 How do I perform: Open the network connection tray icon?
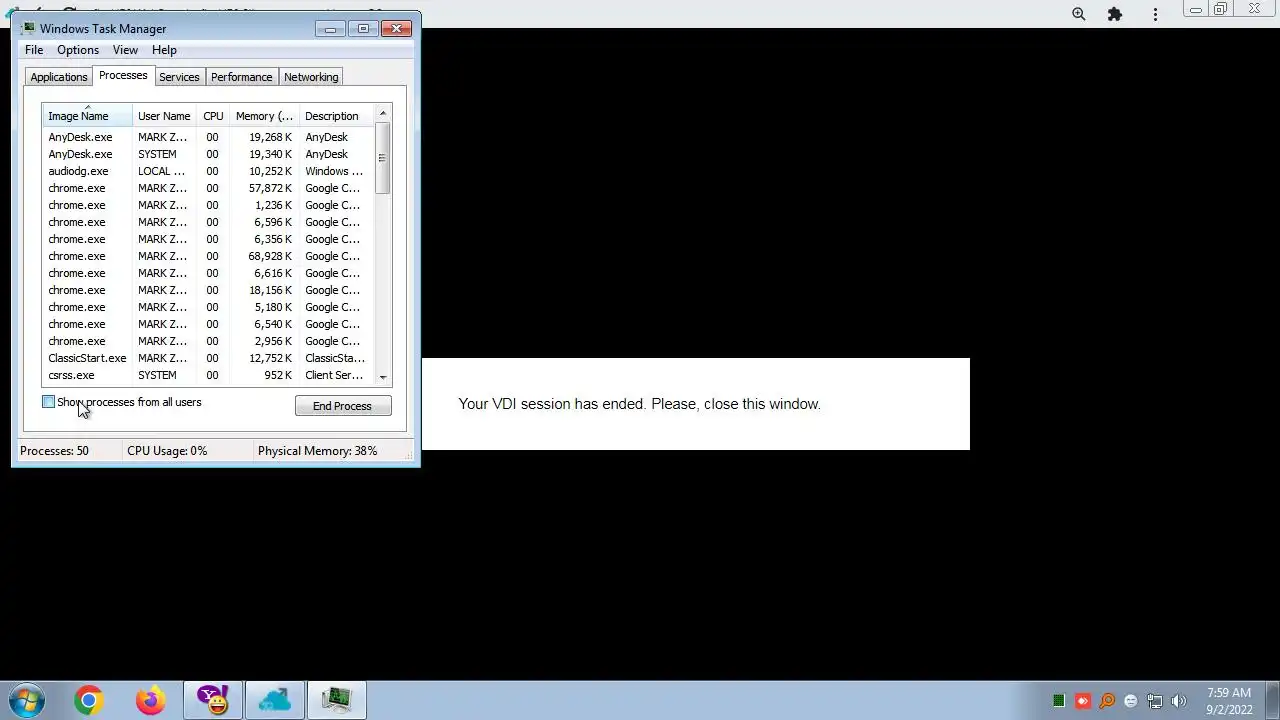click(x=1155, y=701)
